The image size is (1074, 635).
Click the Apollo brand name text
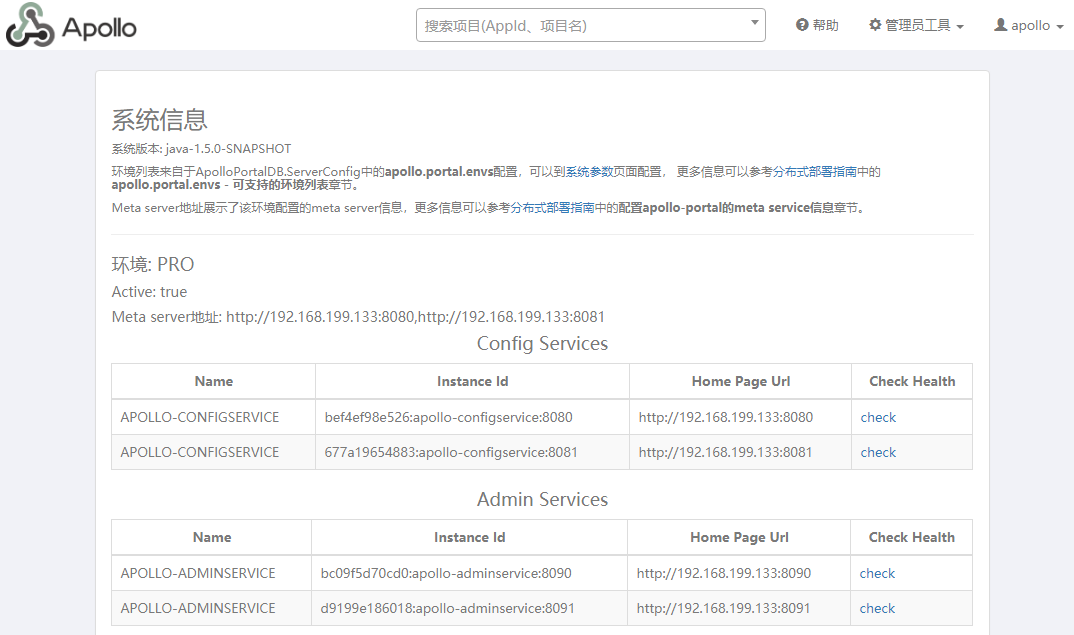(99, 27)
